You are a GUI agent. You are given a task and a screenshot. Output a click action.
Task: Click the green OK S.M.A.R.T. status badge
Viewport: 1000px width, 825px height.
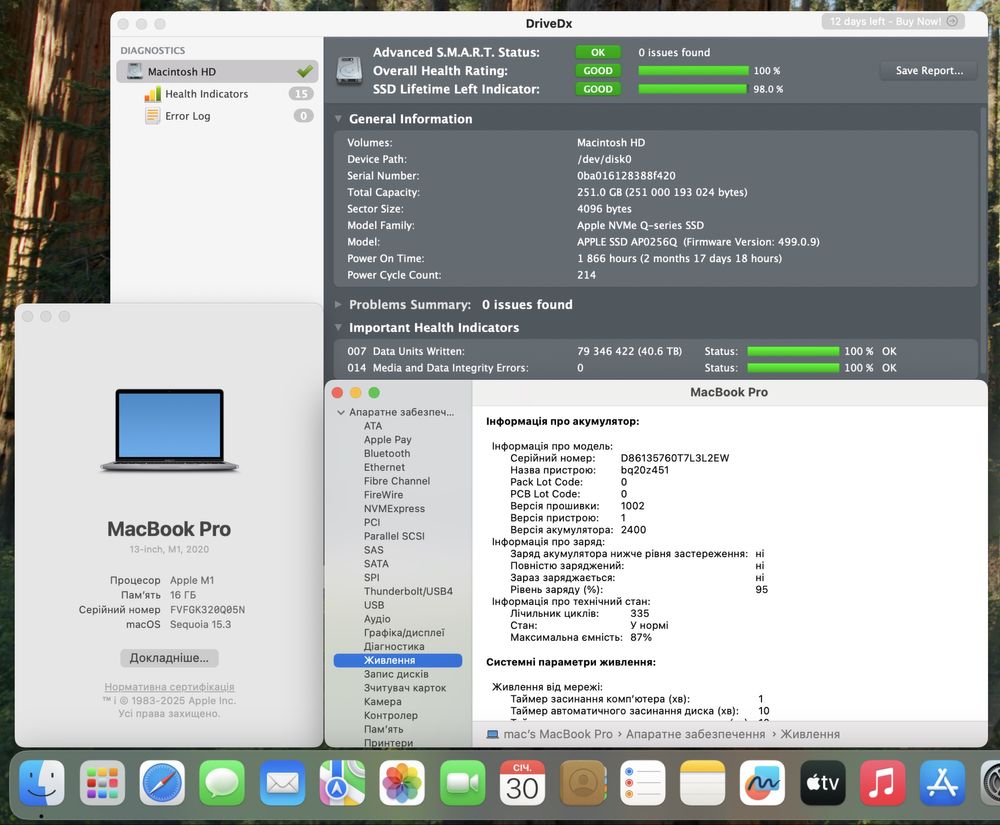click(x=598, y=52)
